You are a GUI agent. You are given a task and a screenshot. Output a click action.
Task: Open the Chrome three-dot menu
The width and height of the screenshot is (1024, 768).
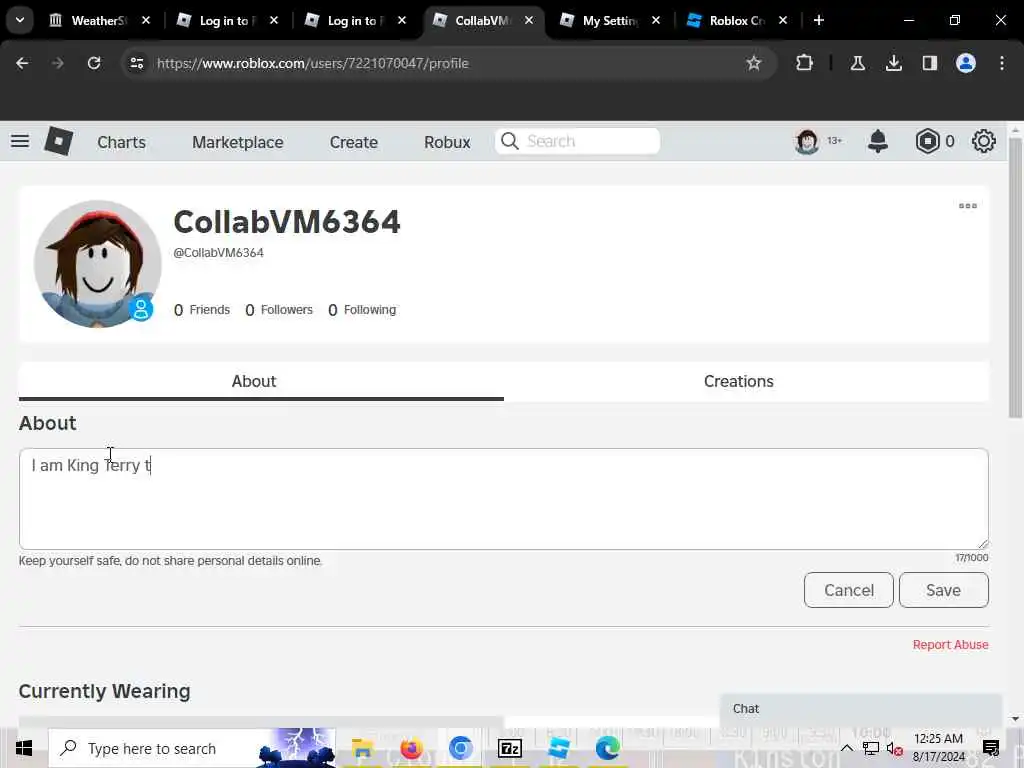click(1002, 63)
